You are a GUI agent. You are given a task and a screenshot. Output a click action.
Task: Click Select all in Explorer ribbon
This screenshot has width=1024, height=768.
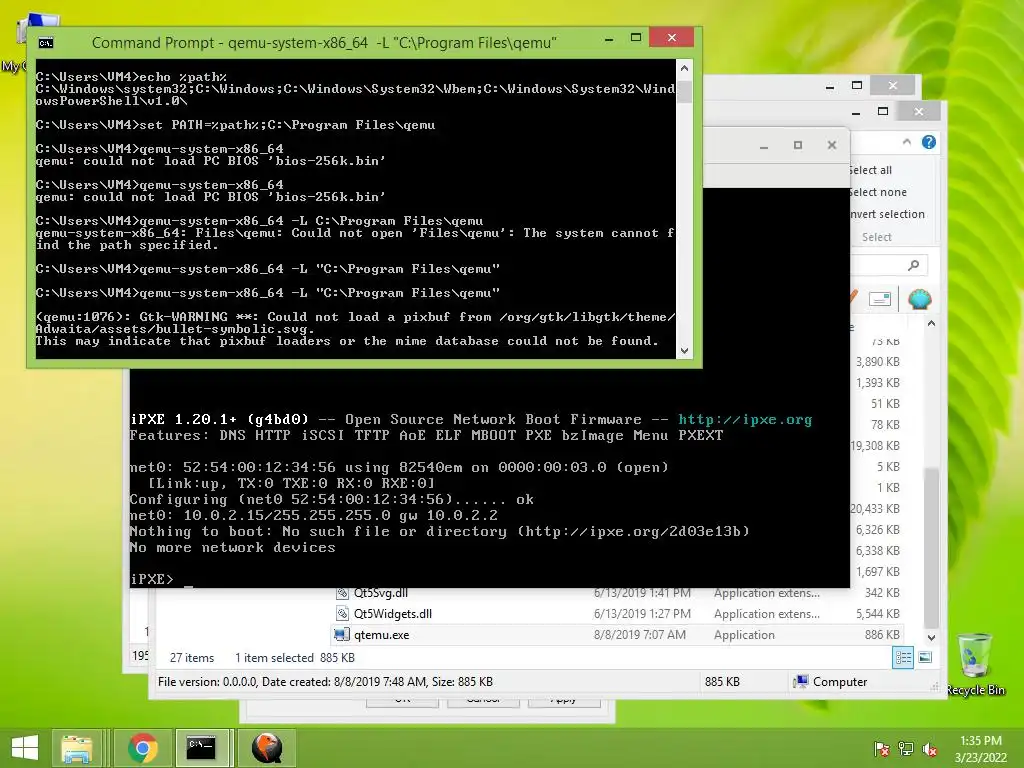(871, 170)
